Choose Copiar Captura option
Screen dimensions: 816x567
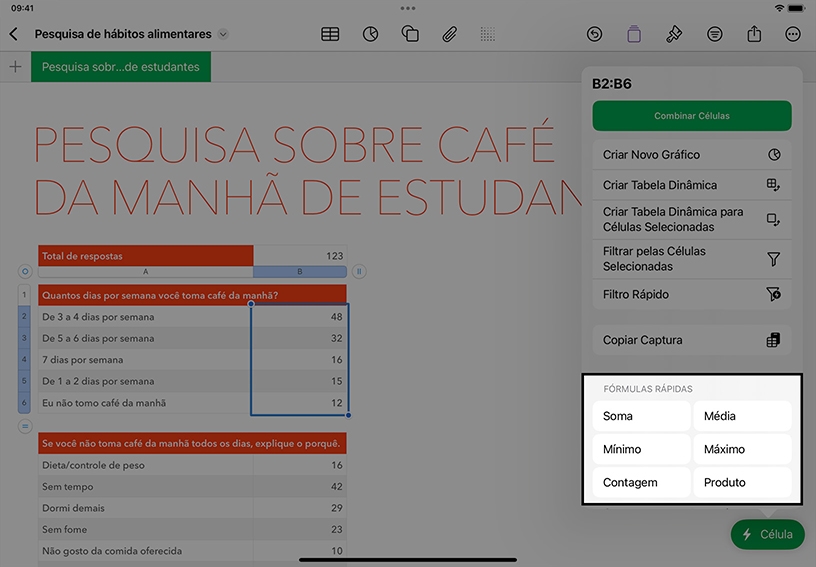(692, 340)
